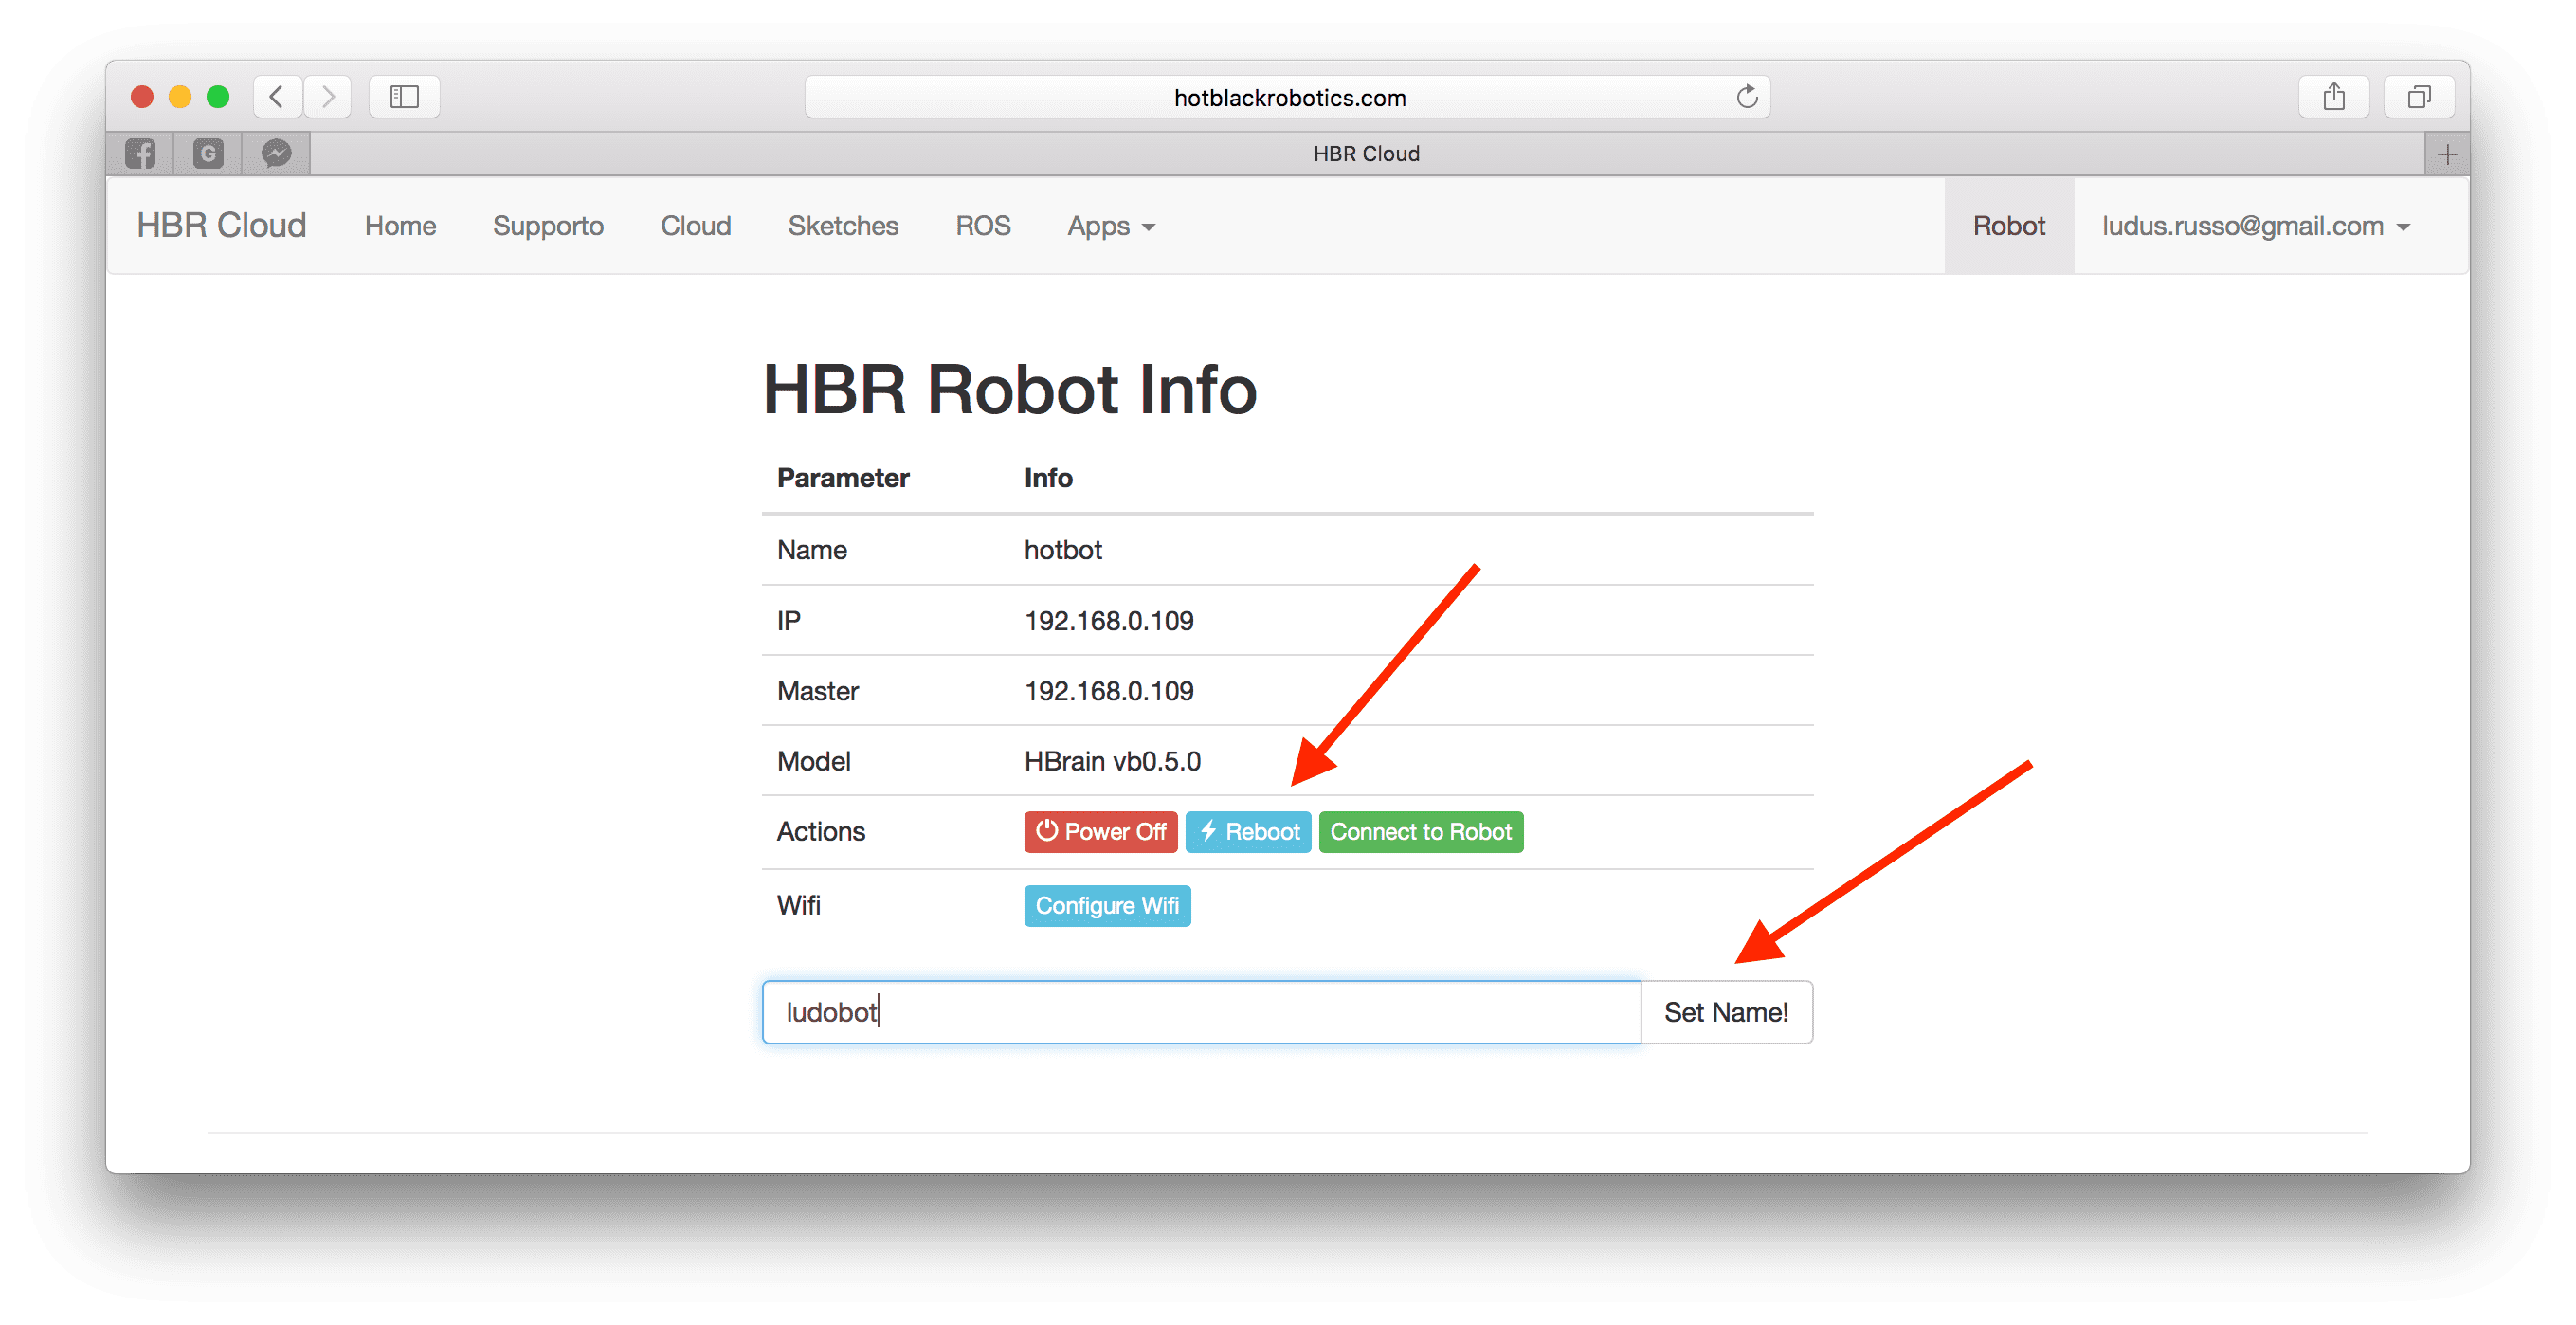Add a new tab with plus
The height and width of the screenshot is (1325, 2576).
coord(2447,154)
